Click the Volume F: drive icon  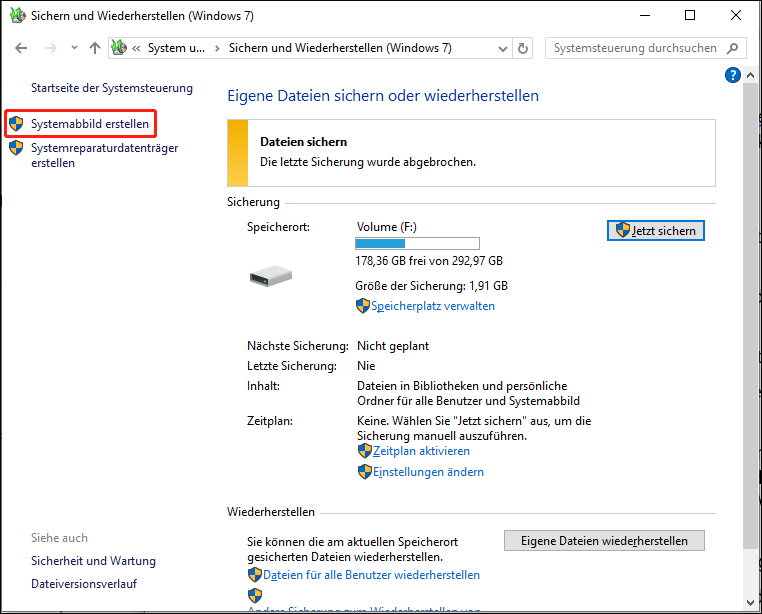pyautogui.click(x=271, y=276)
